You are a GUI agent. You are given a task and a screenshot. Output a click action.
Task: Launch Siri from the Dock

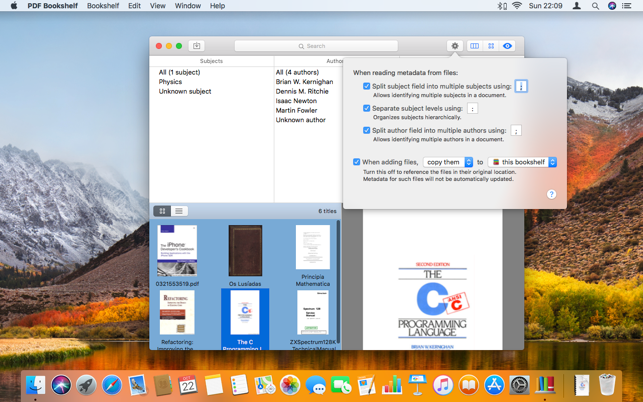[61, 386]
